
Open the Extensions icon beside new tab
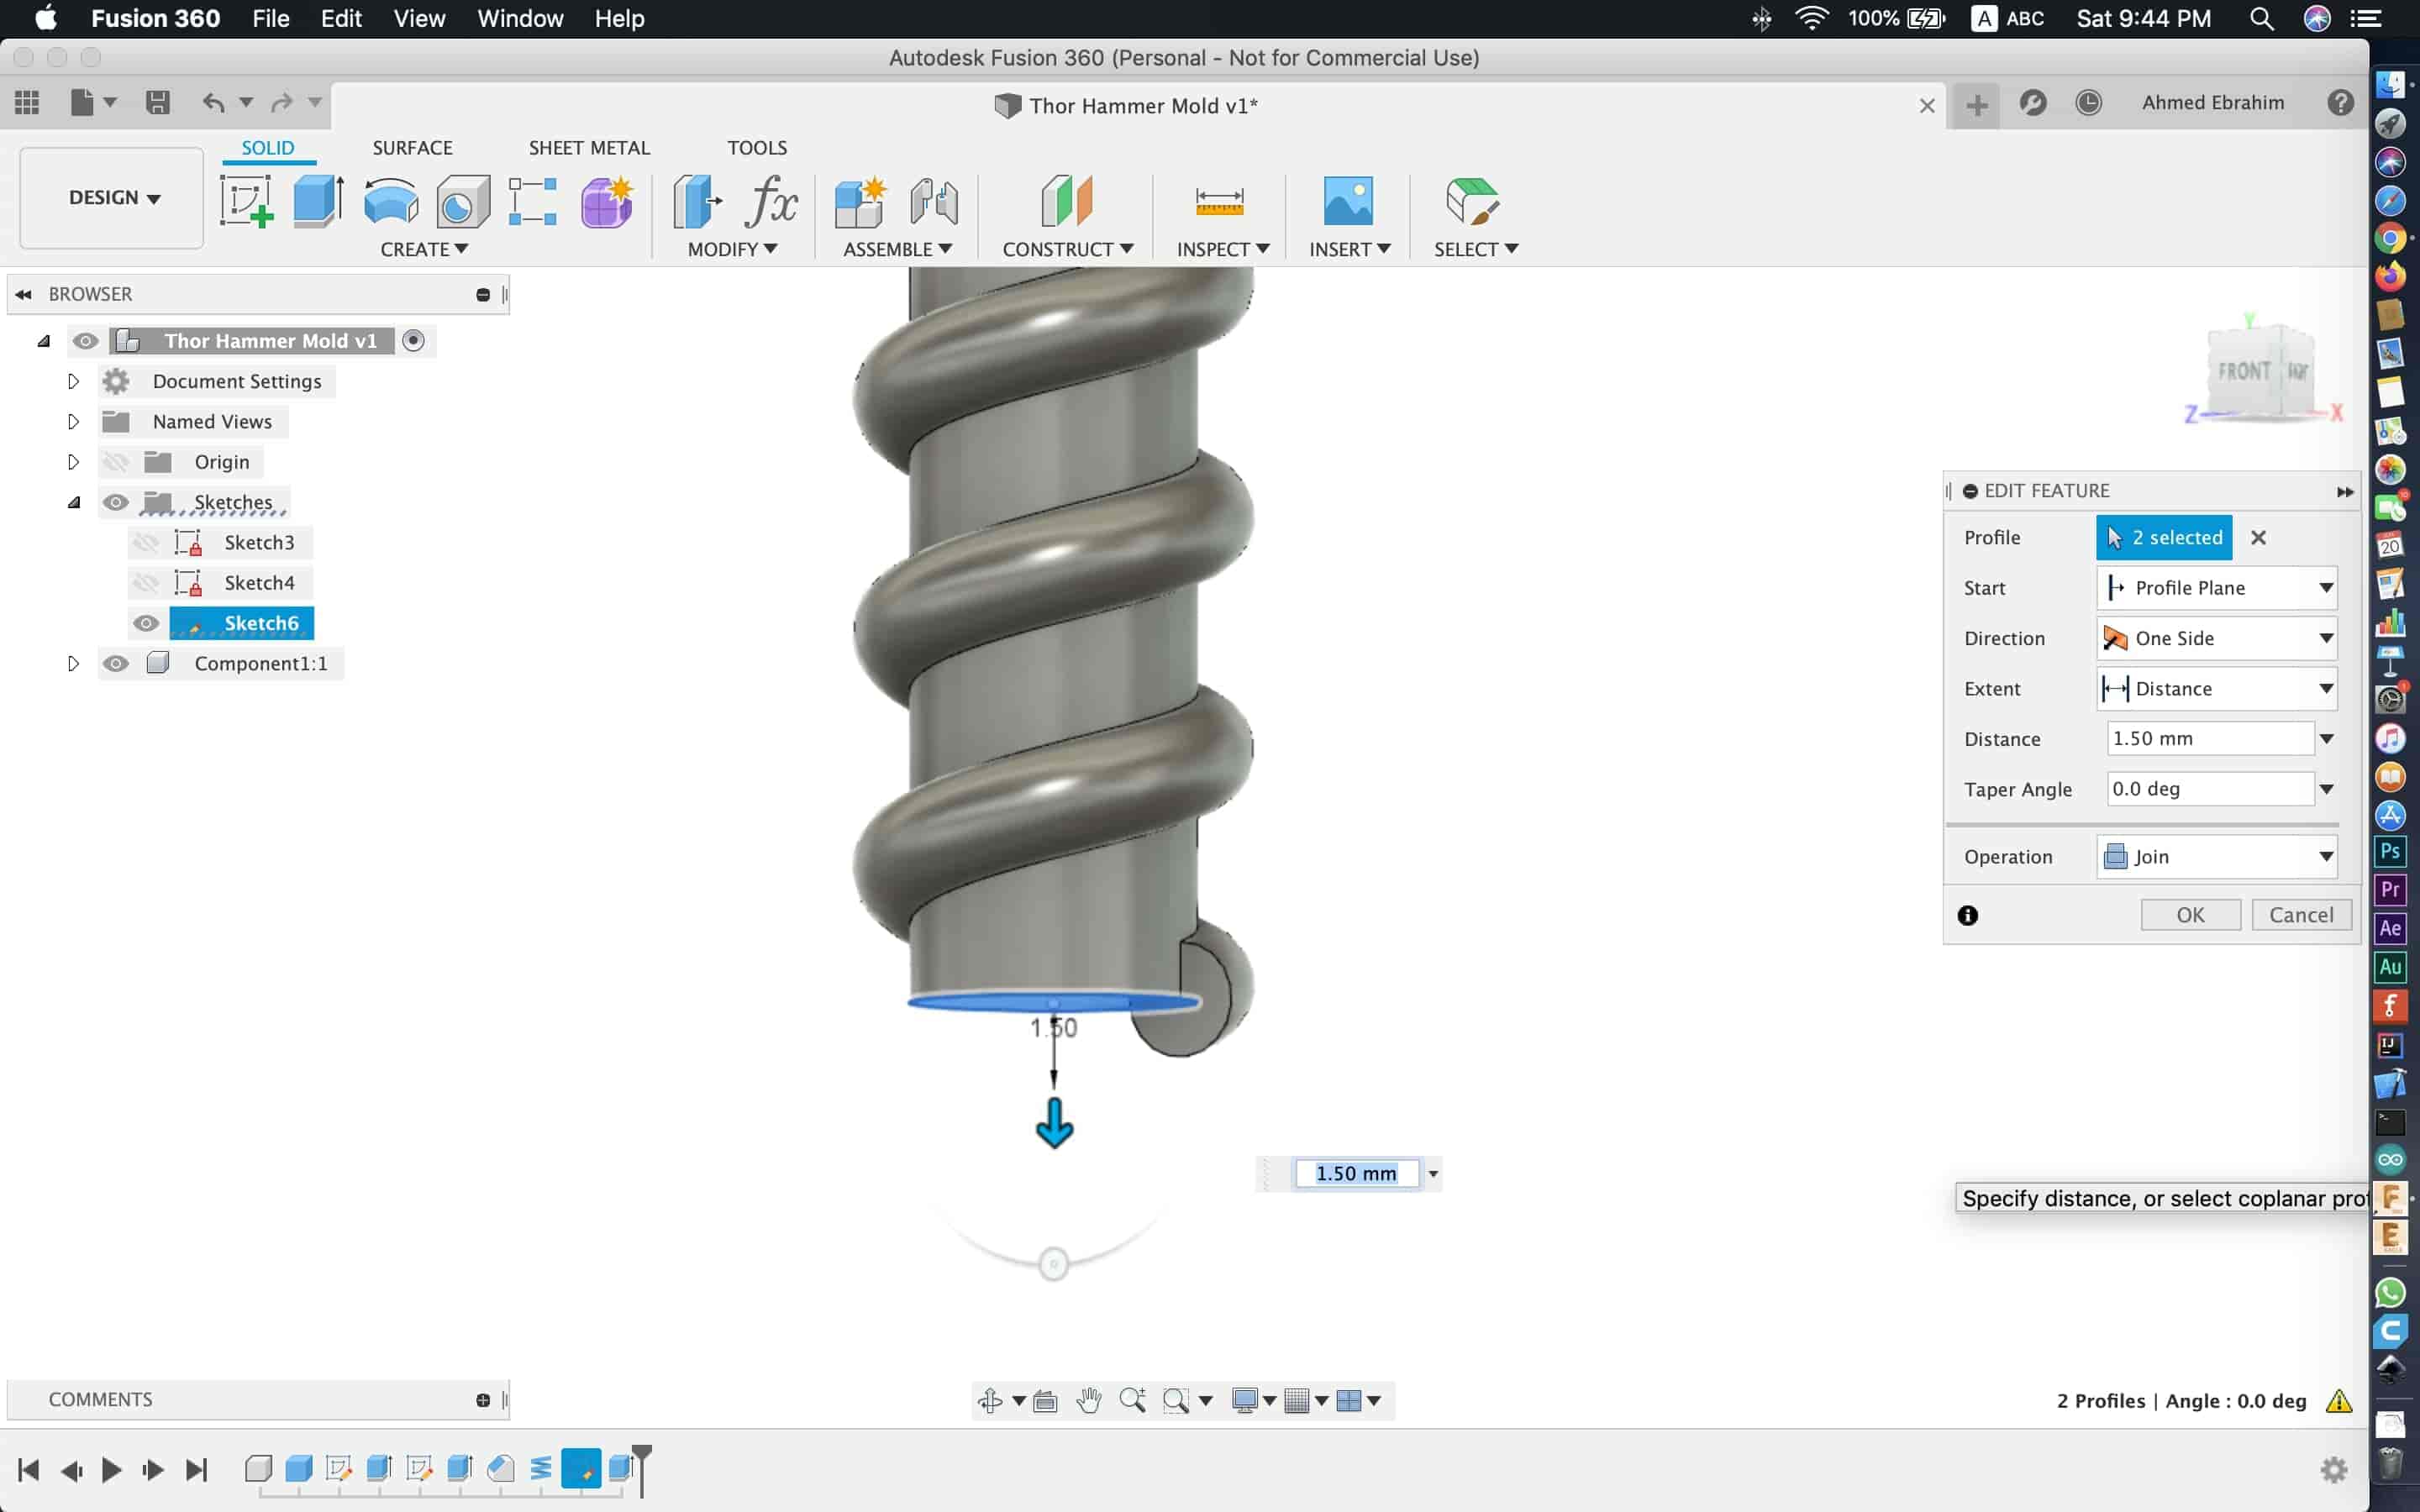click(2033, 103)
